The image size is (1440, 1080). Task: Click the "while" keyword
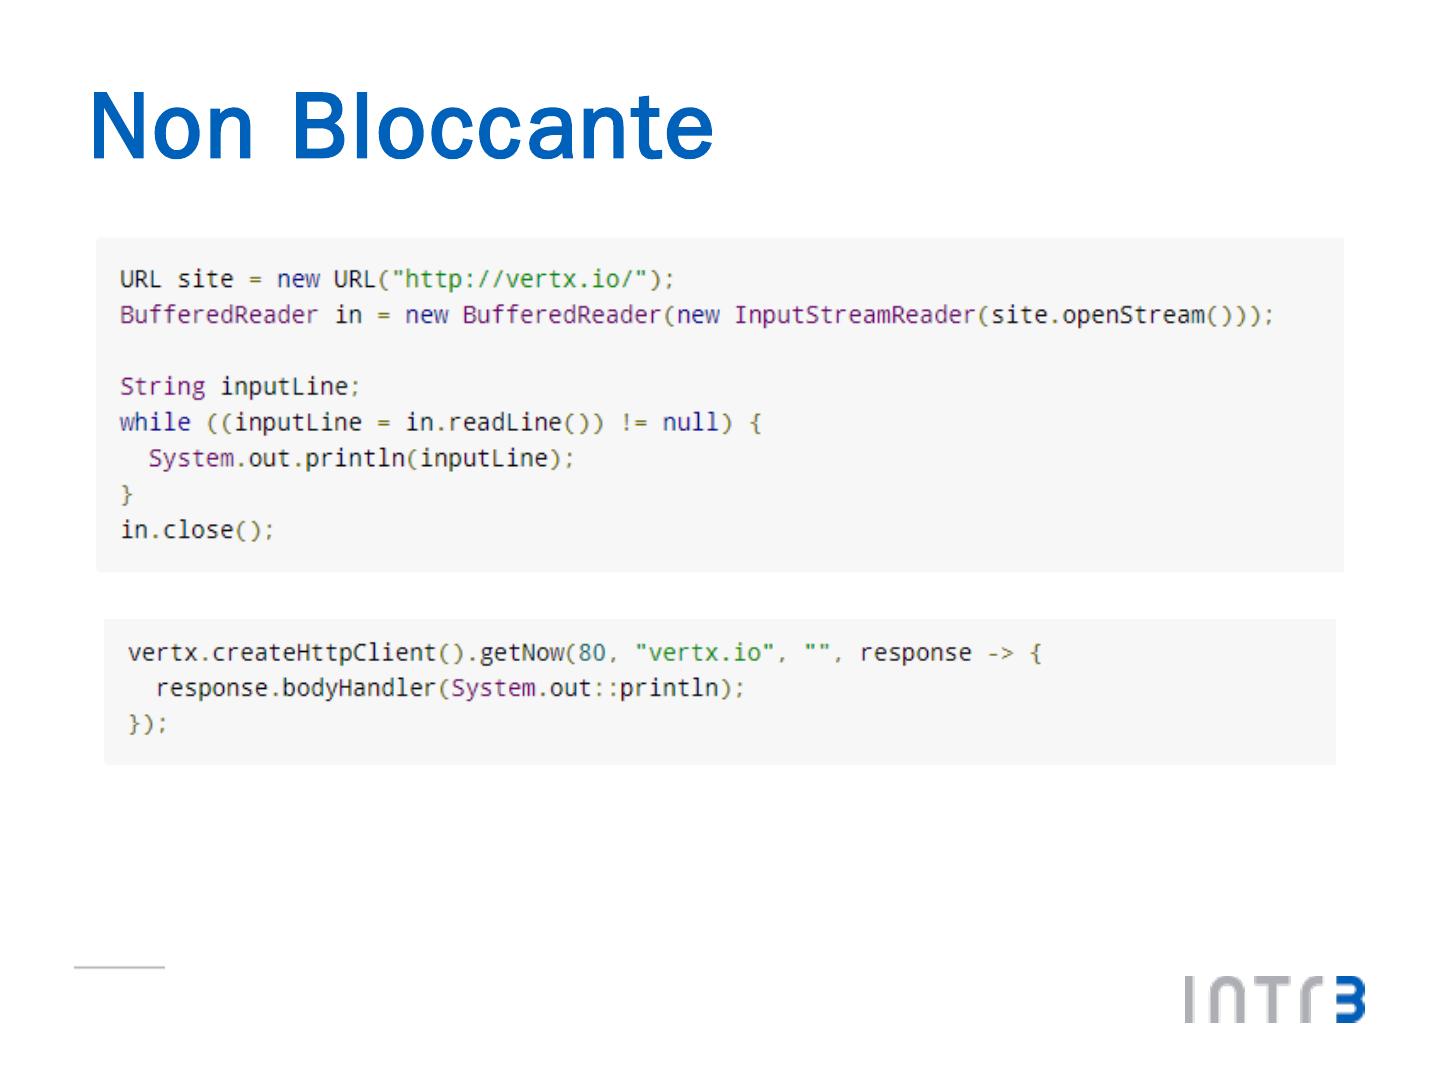(155, 423)
